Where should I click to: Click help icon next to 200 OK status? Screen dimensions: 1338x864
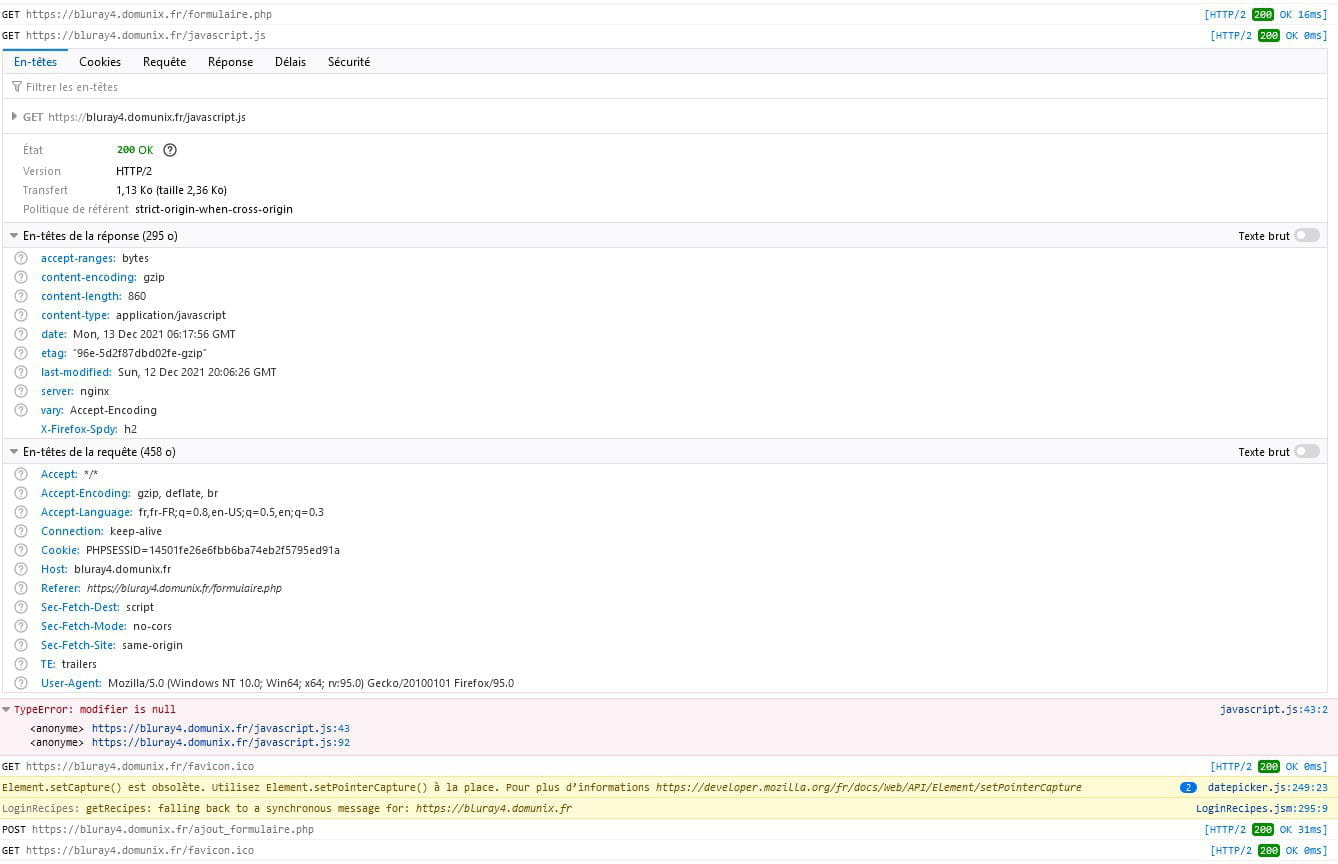tap(170, 150)
